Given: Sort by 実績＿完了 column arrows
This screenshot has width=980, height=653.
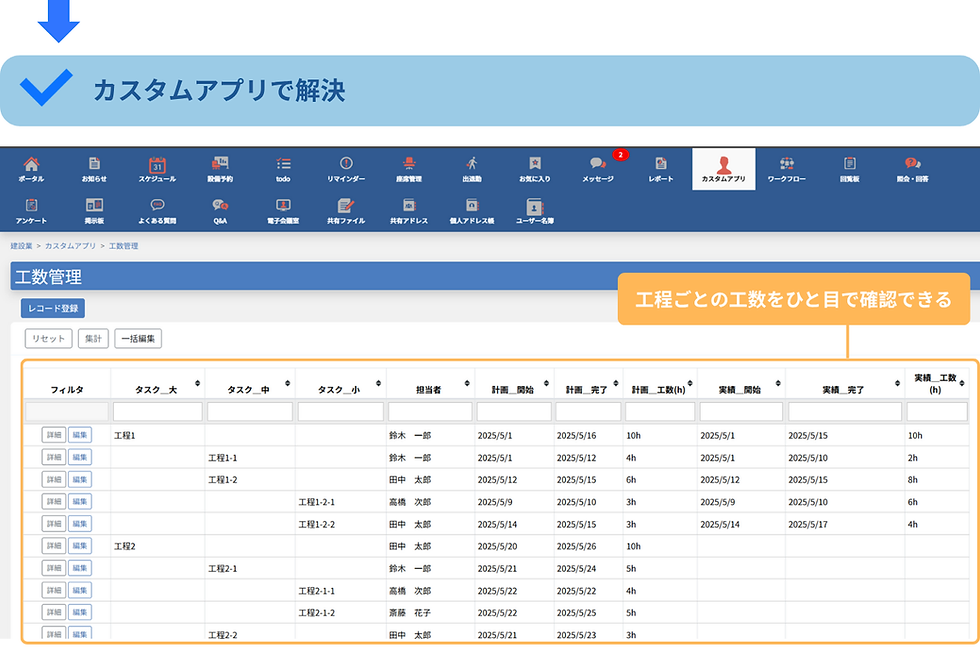Looking at the screenshot, I should click(898, 383).
